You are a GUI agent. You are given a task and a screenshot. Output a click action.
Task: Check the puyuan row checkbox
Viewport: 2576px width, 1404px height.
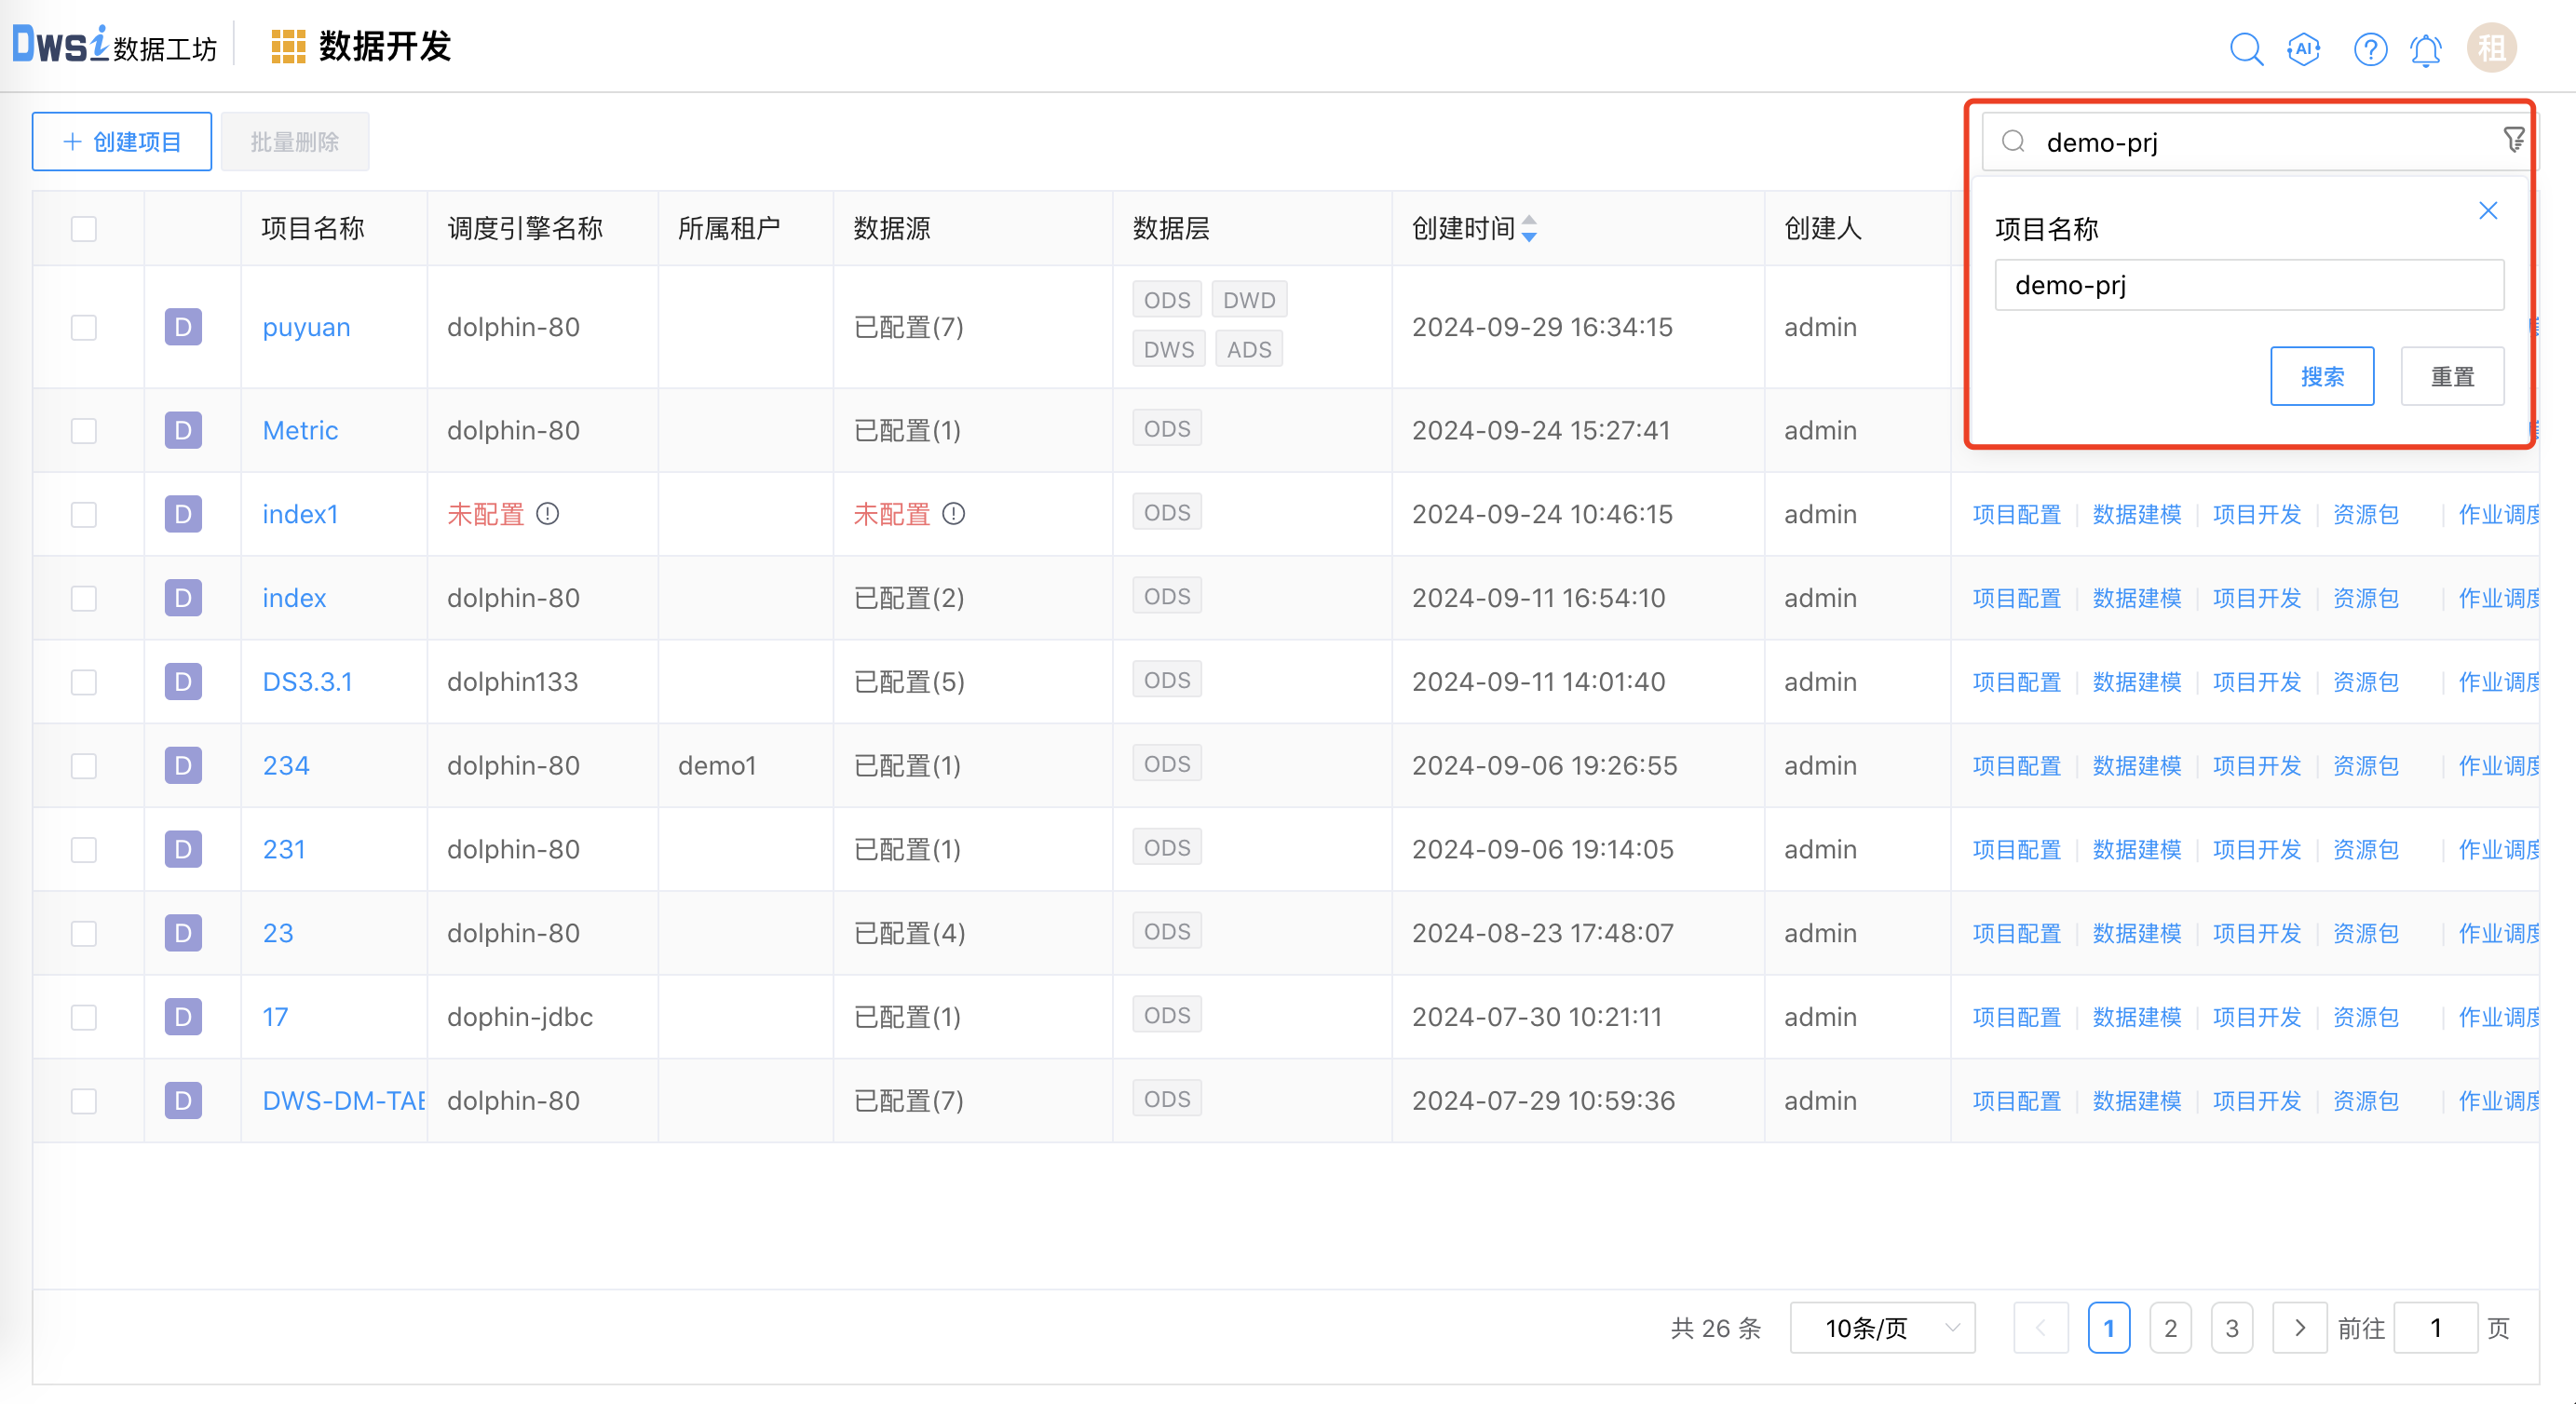84,327
